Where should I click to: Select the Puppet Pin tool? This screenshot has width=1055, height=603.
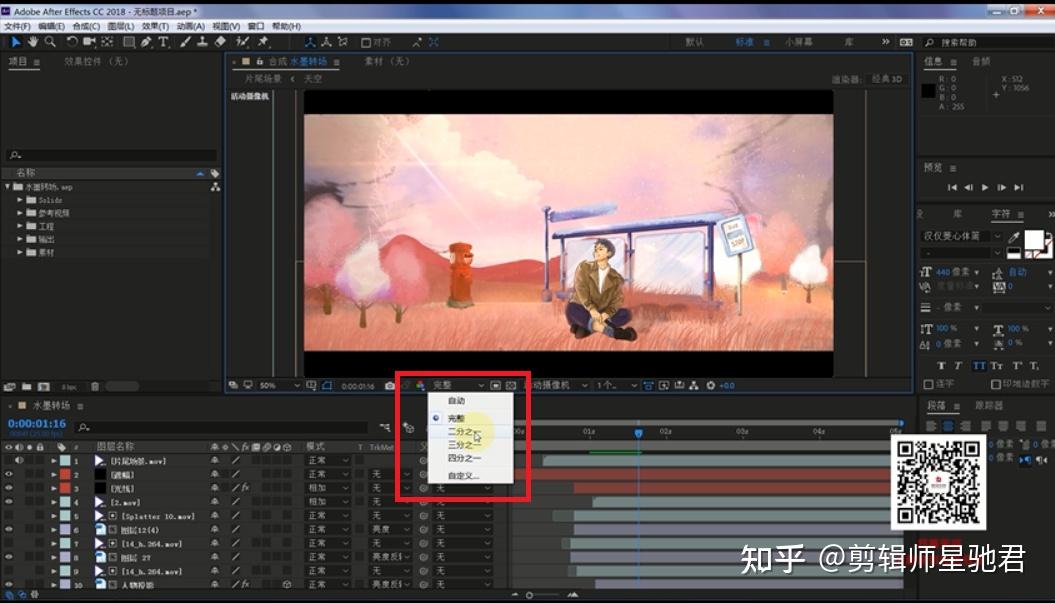[x=263, y=42]
